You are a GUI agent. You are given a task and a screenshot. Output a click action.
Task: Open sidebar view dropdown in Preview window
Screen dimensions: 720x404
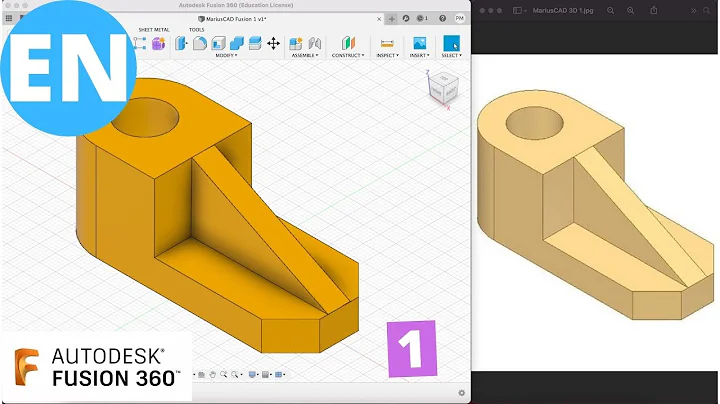click(519, 10)
